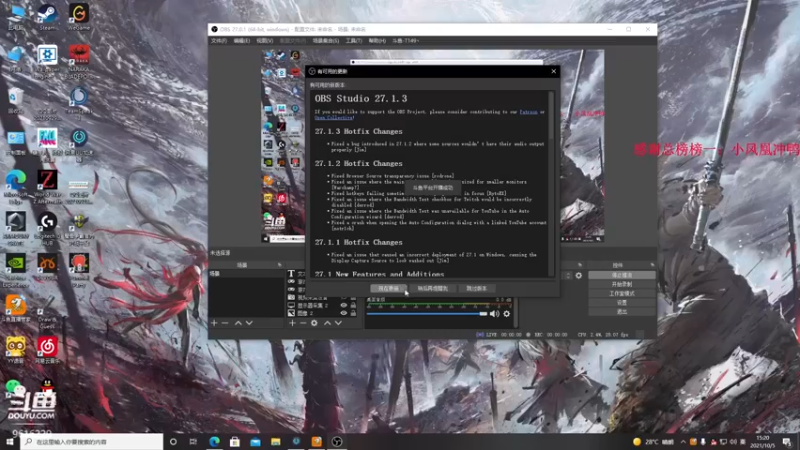The width and height of the screenshot is (800, 450).
Task: Click the Windows taskbar search box
Action: pyautogui.click(x=92, y=442)
